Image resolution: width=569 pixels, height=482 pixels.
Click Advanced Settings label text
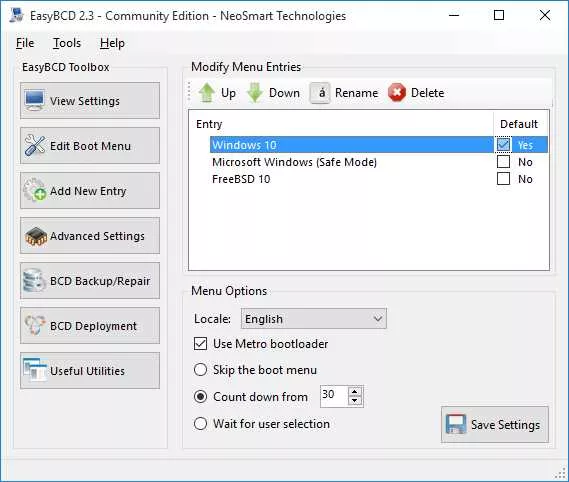pyautogui.click(x=97, y=236)
